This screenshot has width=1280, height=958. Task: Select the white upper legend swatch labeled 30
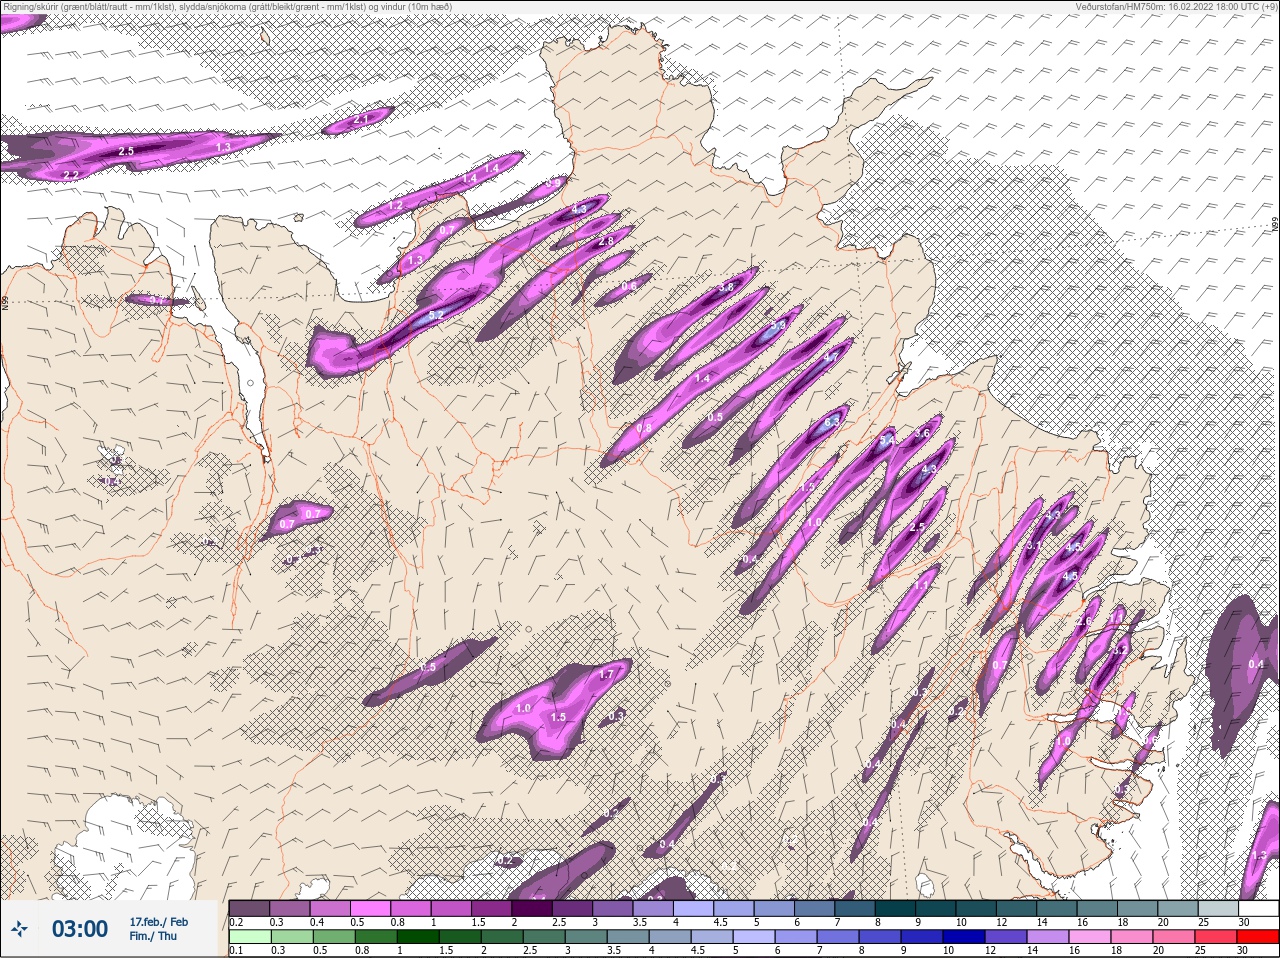pyautogui.click(x=1259, y=909)
